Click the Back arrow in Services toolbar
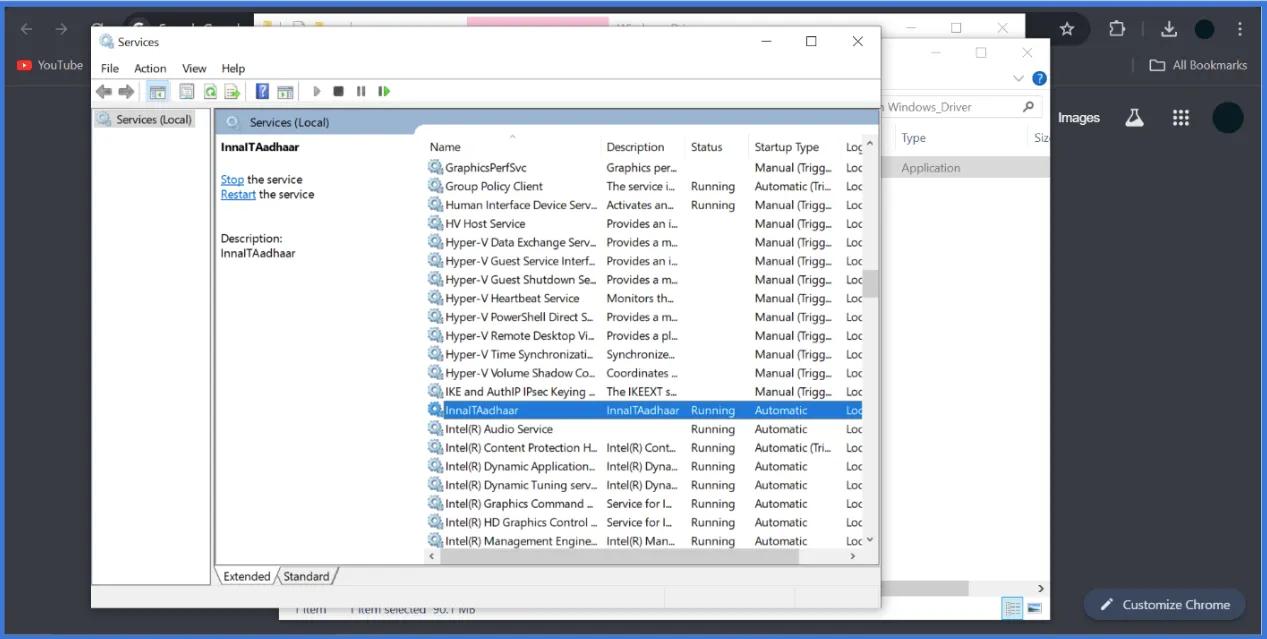The height and width of the screenshot is (639, 1267). [x=104, y=92]
